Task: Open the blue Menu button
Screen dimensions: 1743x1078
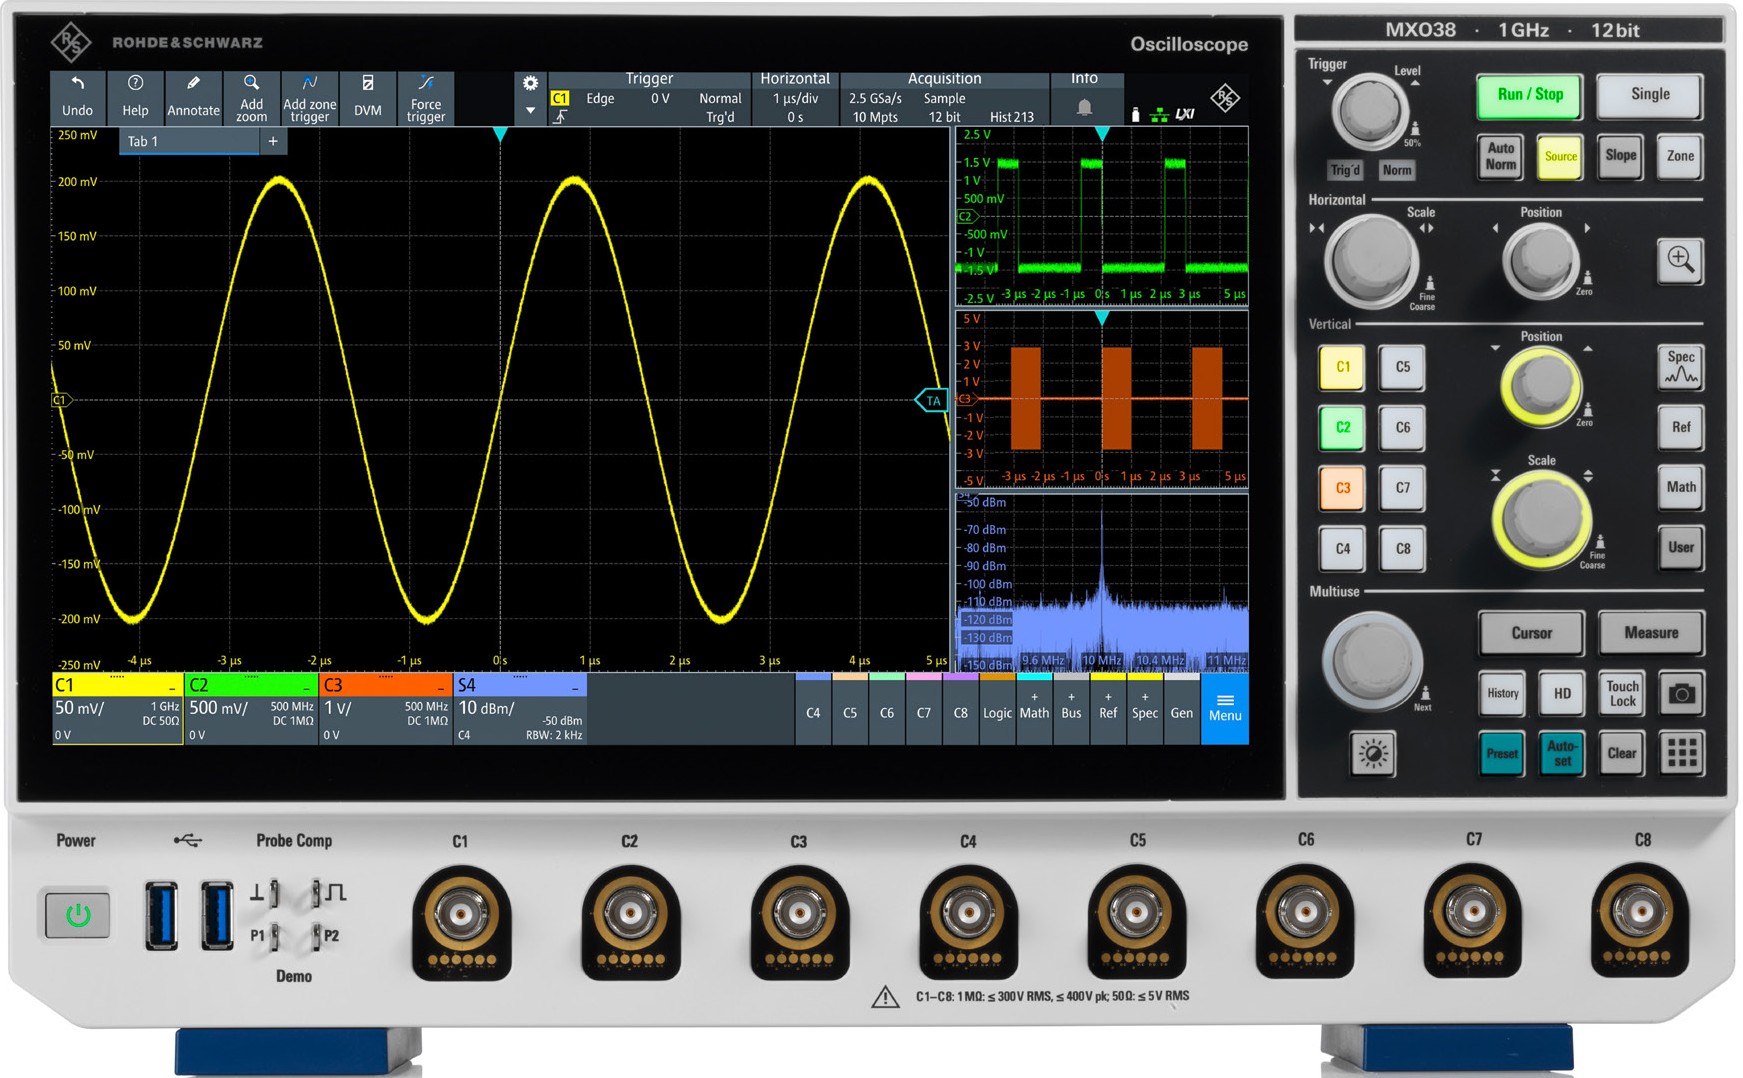Action: 1224,708
